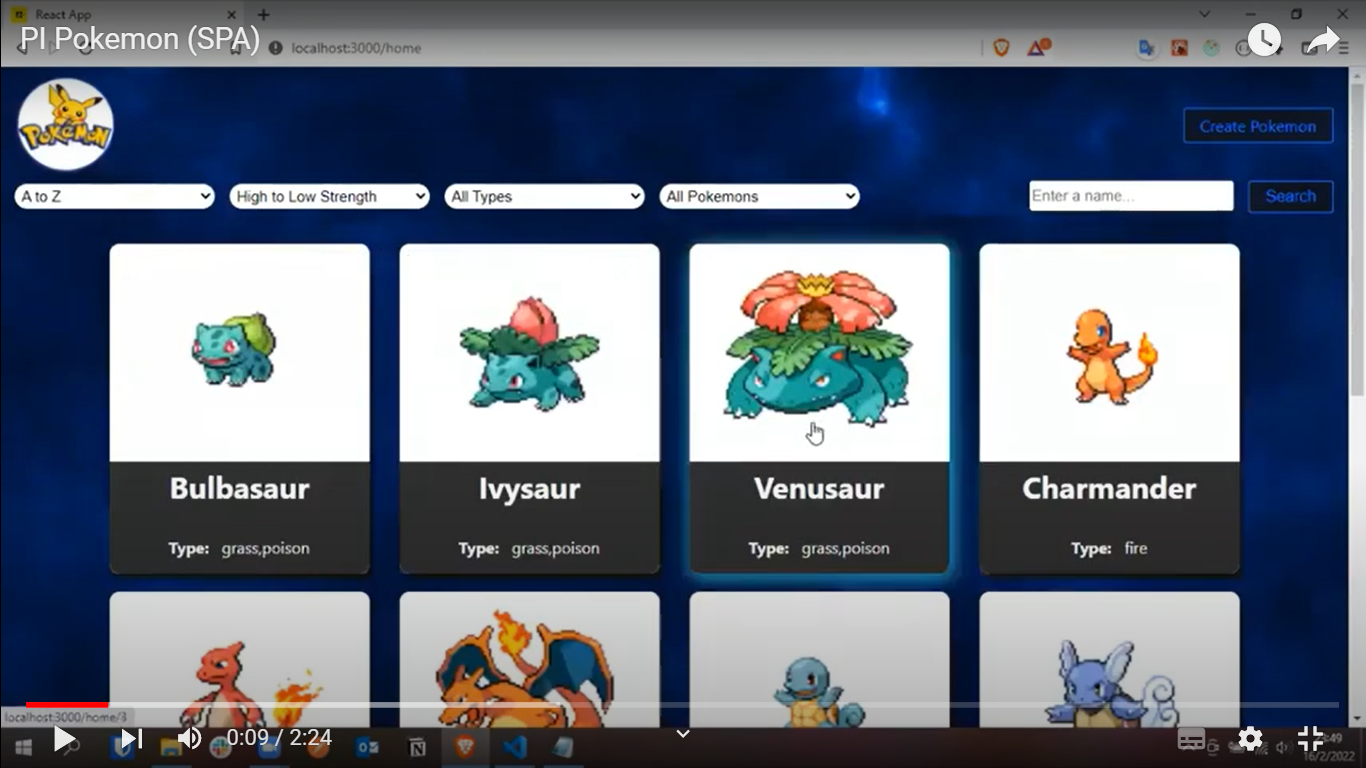Click the Watch Later clock icon
Screen dimensions: 1366x768
point(1264,40)
